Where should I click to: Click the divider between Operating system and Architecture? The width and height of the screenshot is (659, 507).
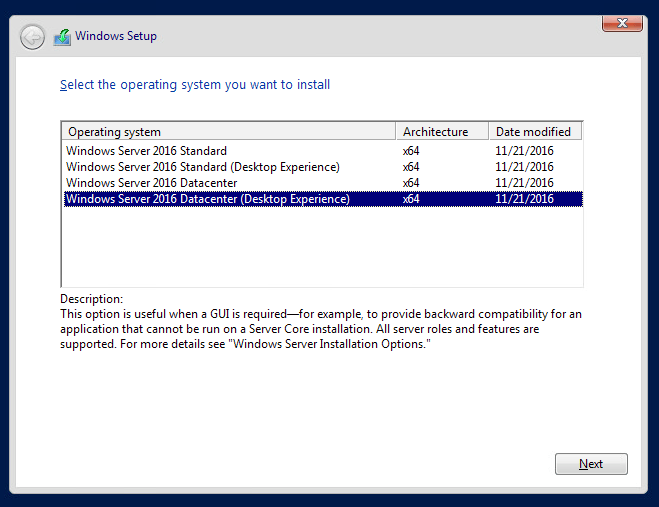397,132
